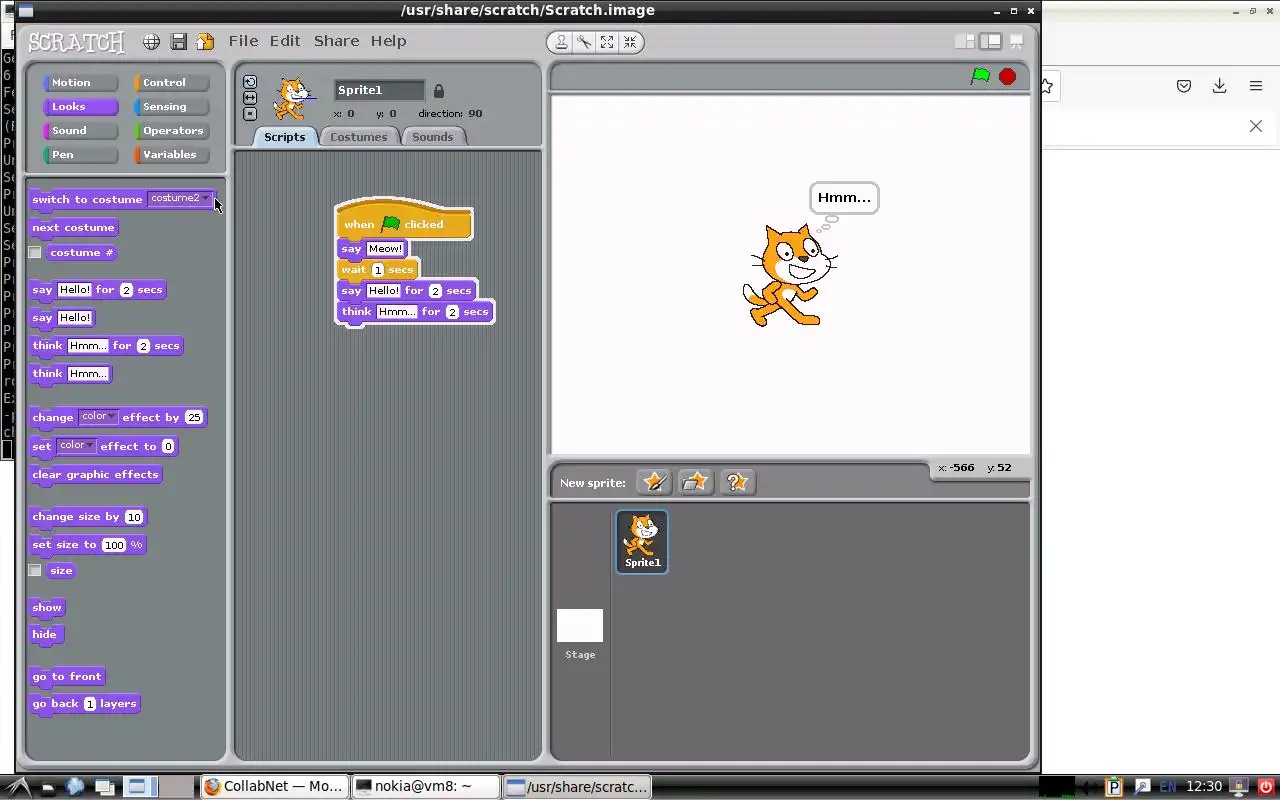Screen dimensions: 1280x800
Task: Click the Sprite1 name field
Action: [379, 90]
